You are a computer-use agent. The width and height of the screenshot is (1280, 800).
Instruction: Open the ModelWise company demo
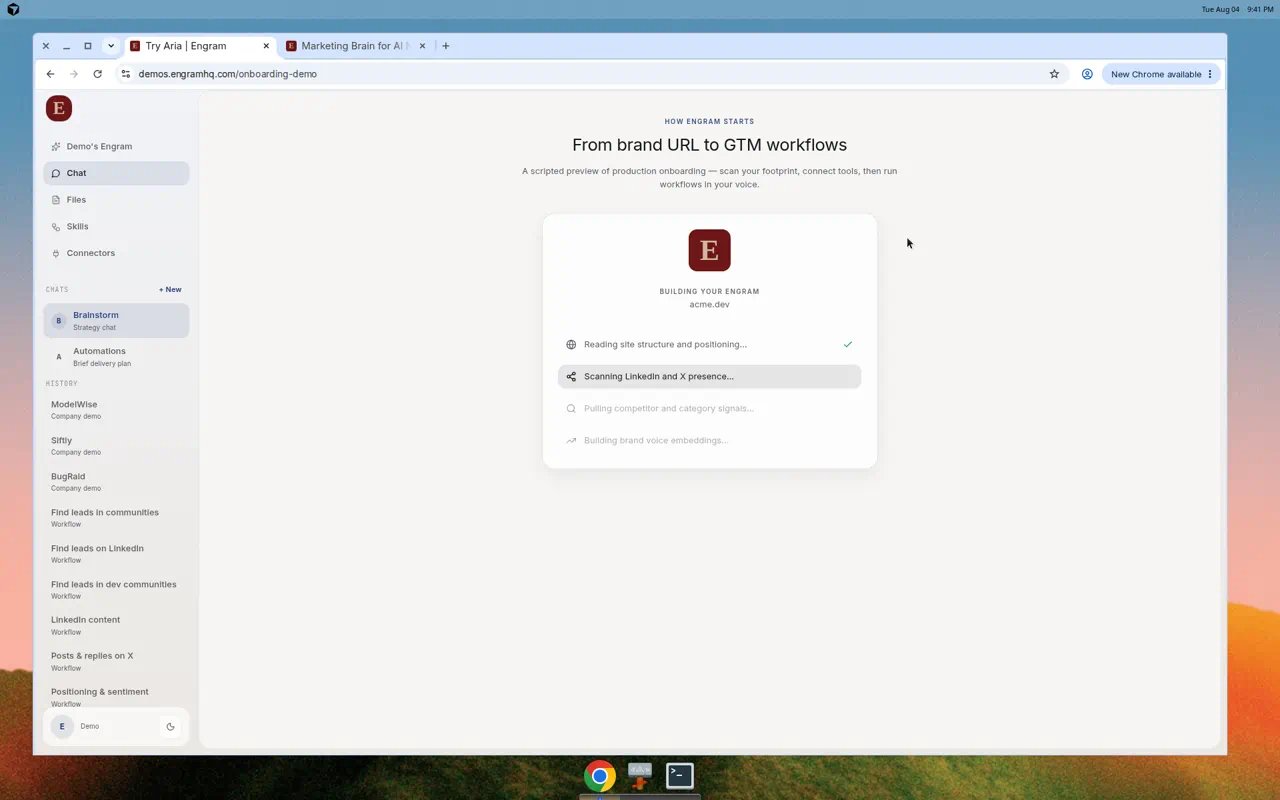116,410
